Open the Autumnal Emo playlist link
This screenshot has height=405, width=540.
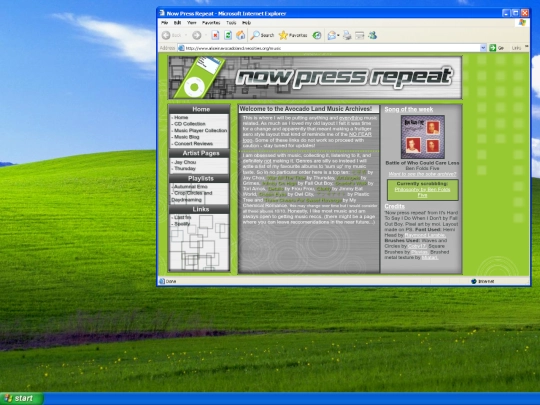coord(191,187)
